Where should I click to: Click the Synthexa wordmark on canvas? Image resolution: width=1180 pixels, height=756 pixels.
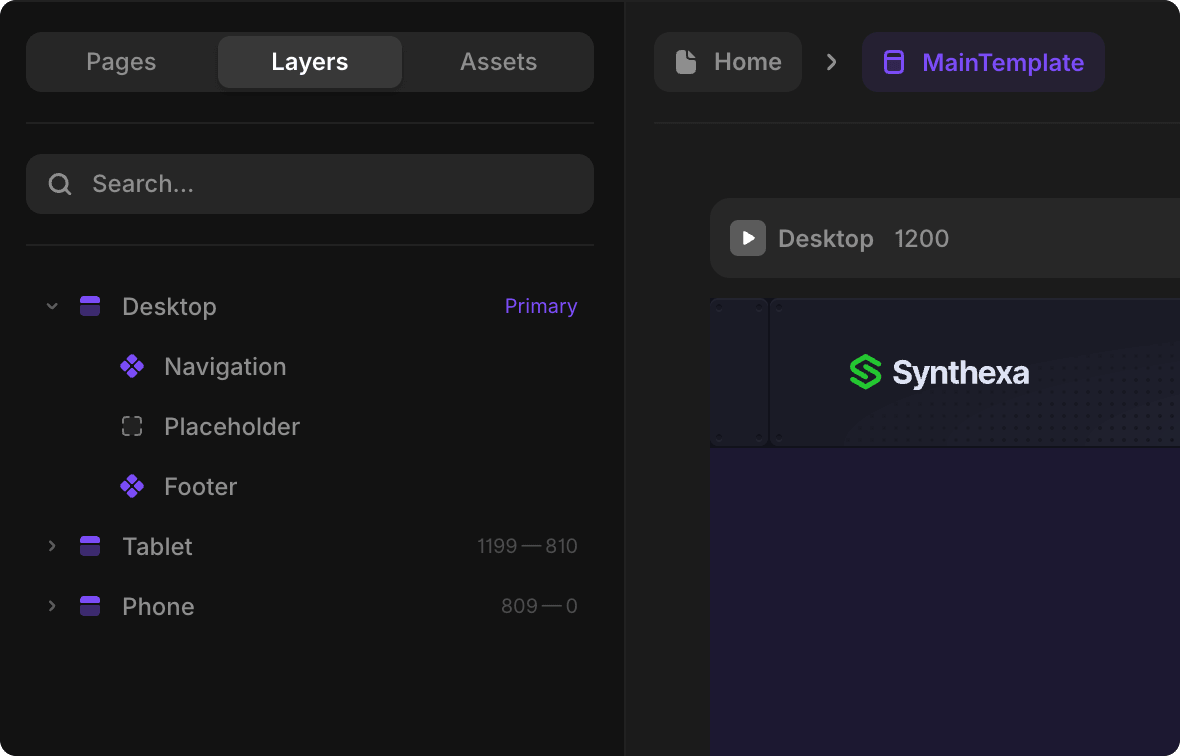pos(961,373)
